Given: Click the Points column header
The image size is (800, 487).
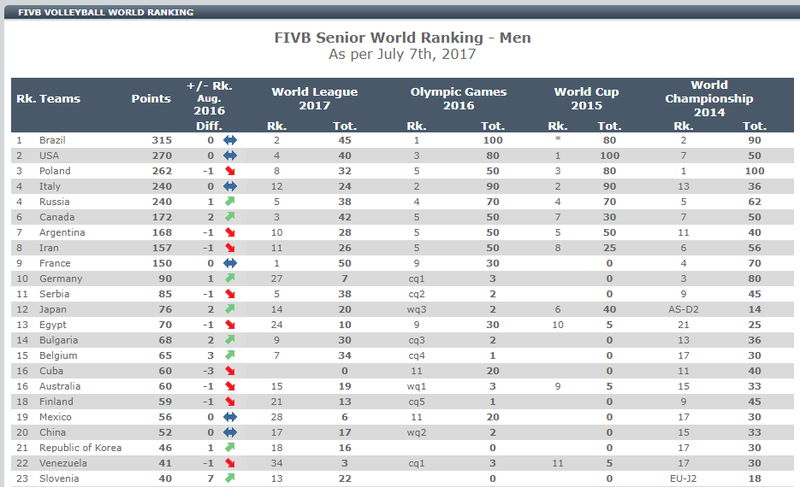Looking at the screenshot, I should (151, 98).
